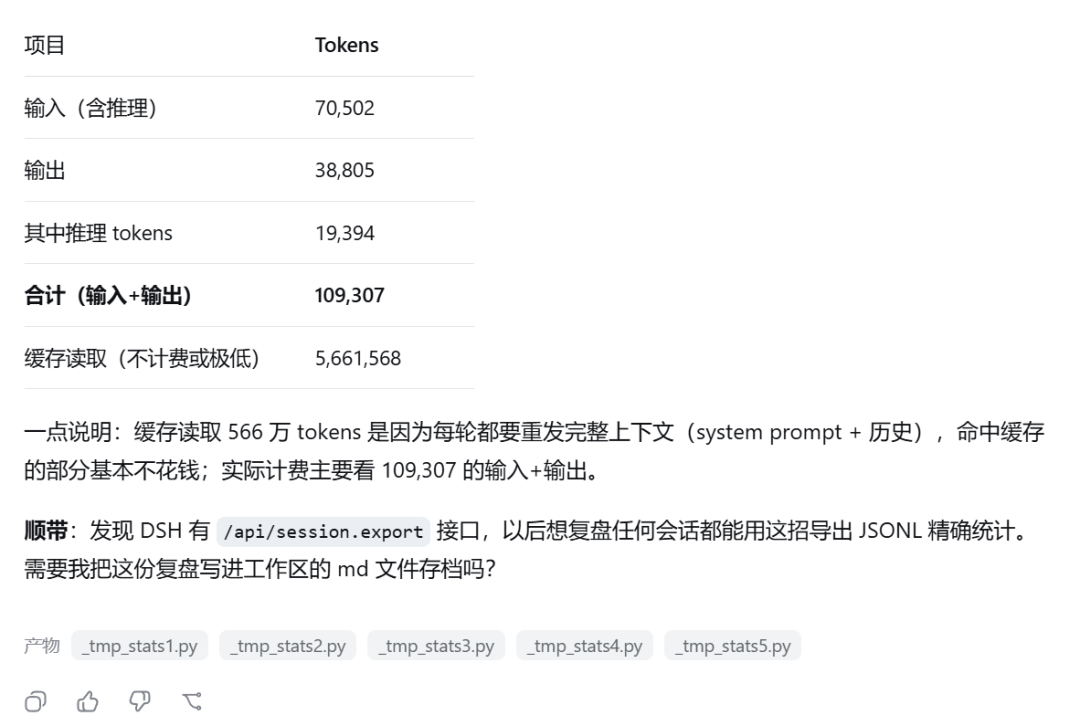Select the 缓存读取（不计费或极低）label
Screen dimensions: 1080x726
pos(142,358)
